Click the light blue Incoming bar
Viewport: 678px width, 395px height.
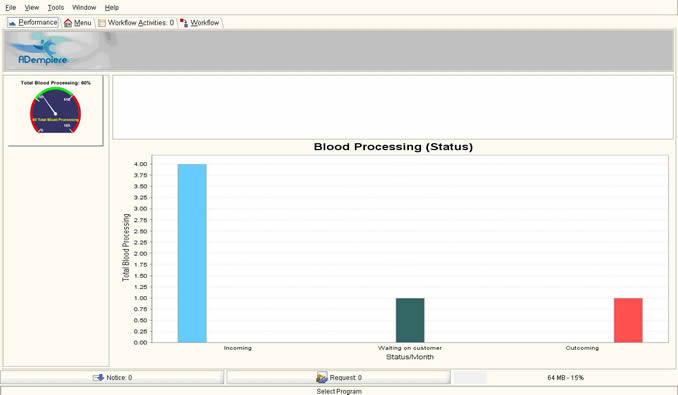pos(192,253)
